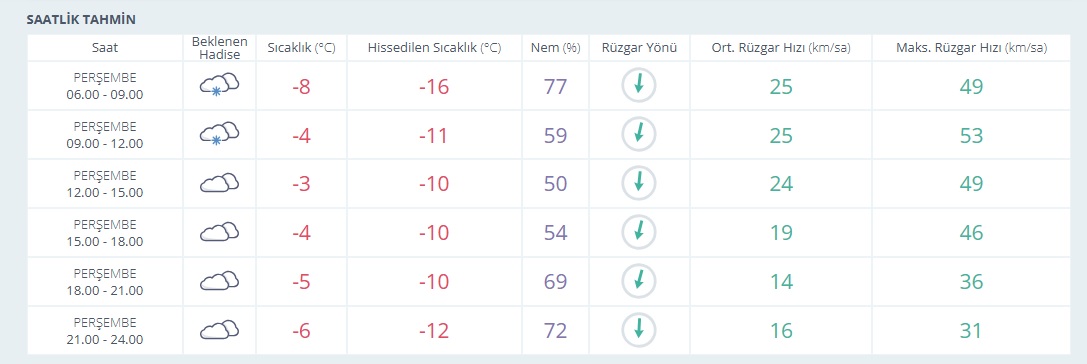1087x364 pixels.
Task: Click wind direction arrow for 12.00 - 15.00
Action: click(638, 183)
